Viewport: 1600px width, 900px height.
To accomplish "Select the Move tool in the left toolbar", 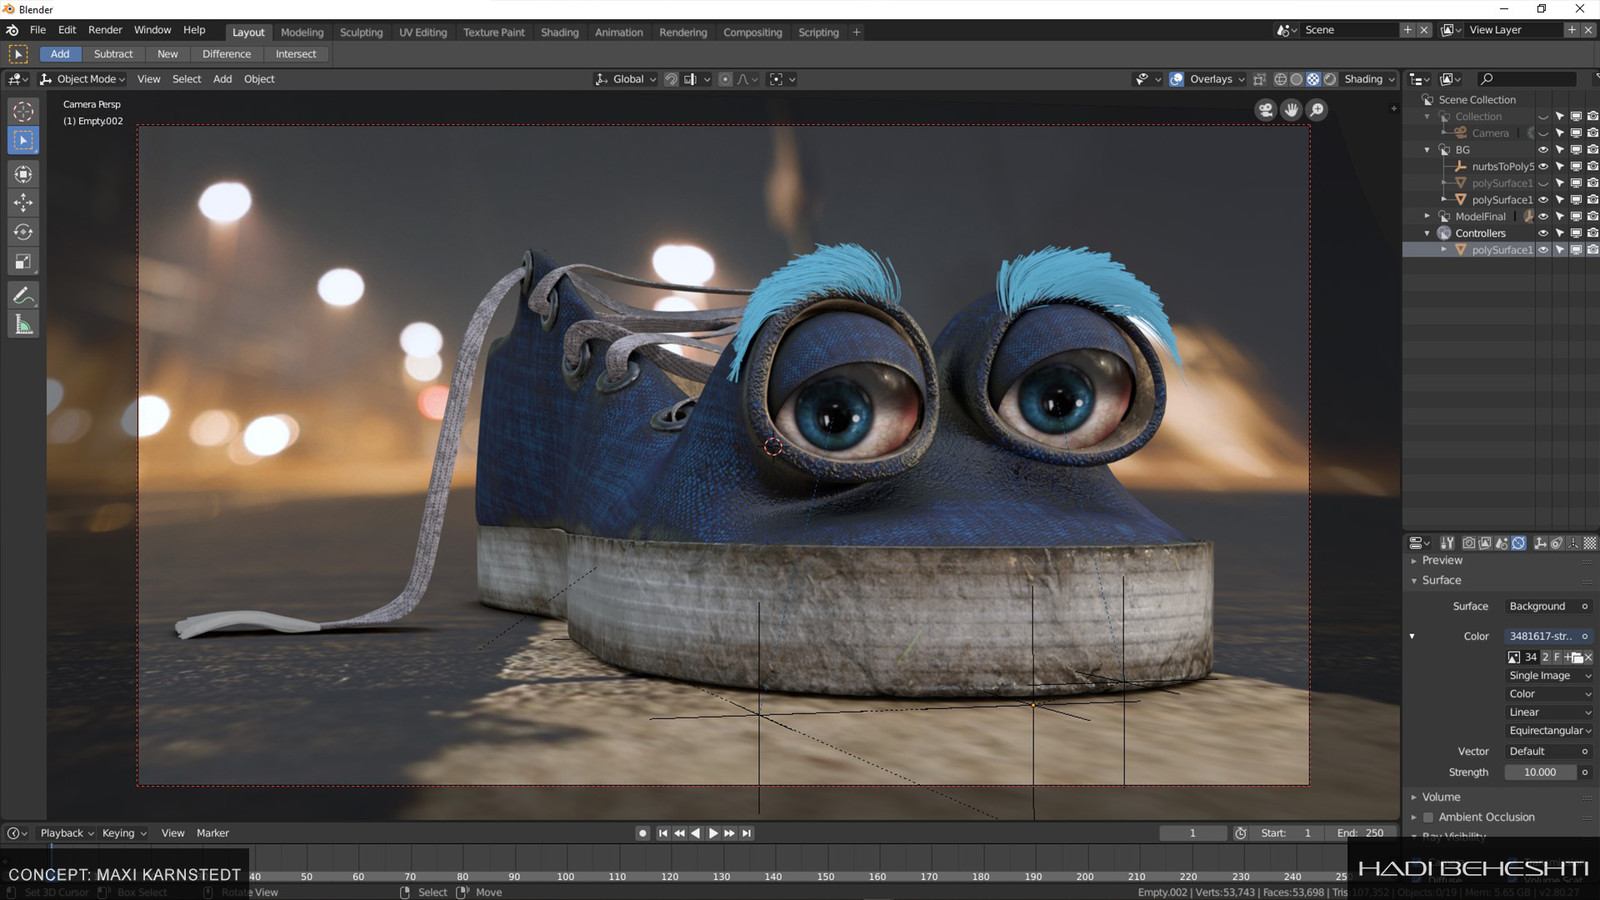I will click(24, 203).
